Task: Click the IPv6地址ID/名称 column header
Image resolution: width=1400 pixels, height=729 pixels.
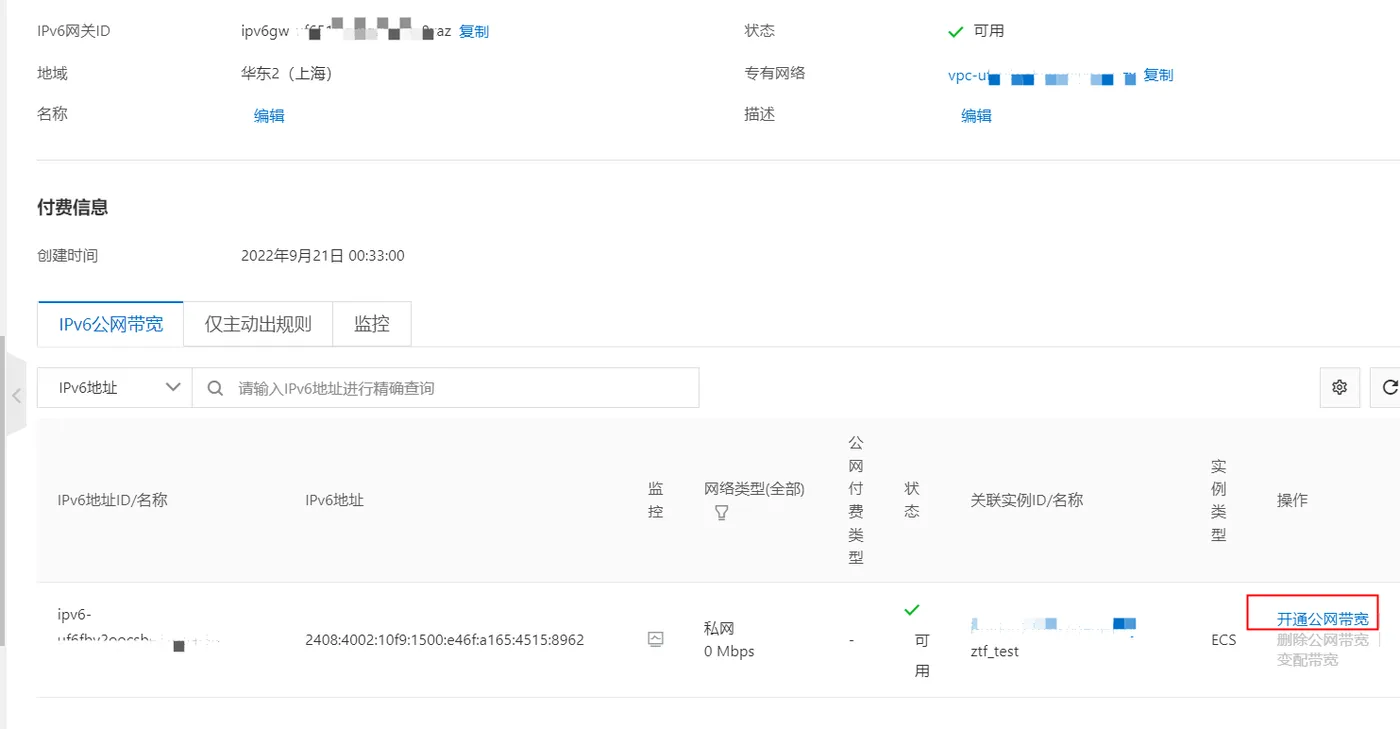Action: pos(113,500)
